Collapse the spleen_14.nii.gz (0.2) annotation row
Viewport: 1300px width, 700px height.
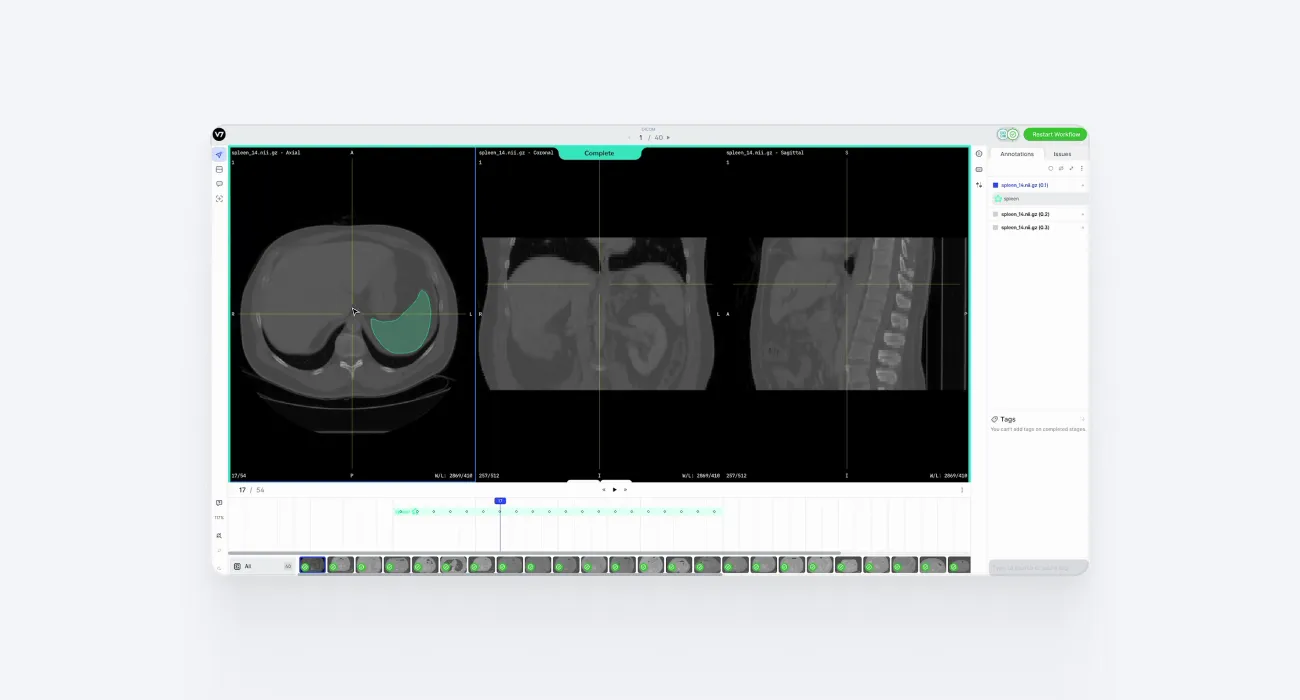pyautogui.click(x=1083, y=214)
